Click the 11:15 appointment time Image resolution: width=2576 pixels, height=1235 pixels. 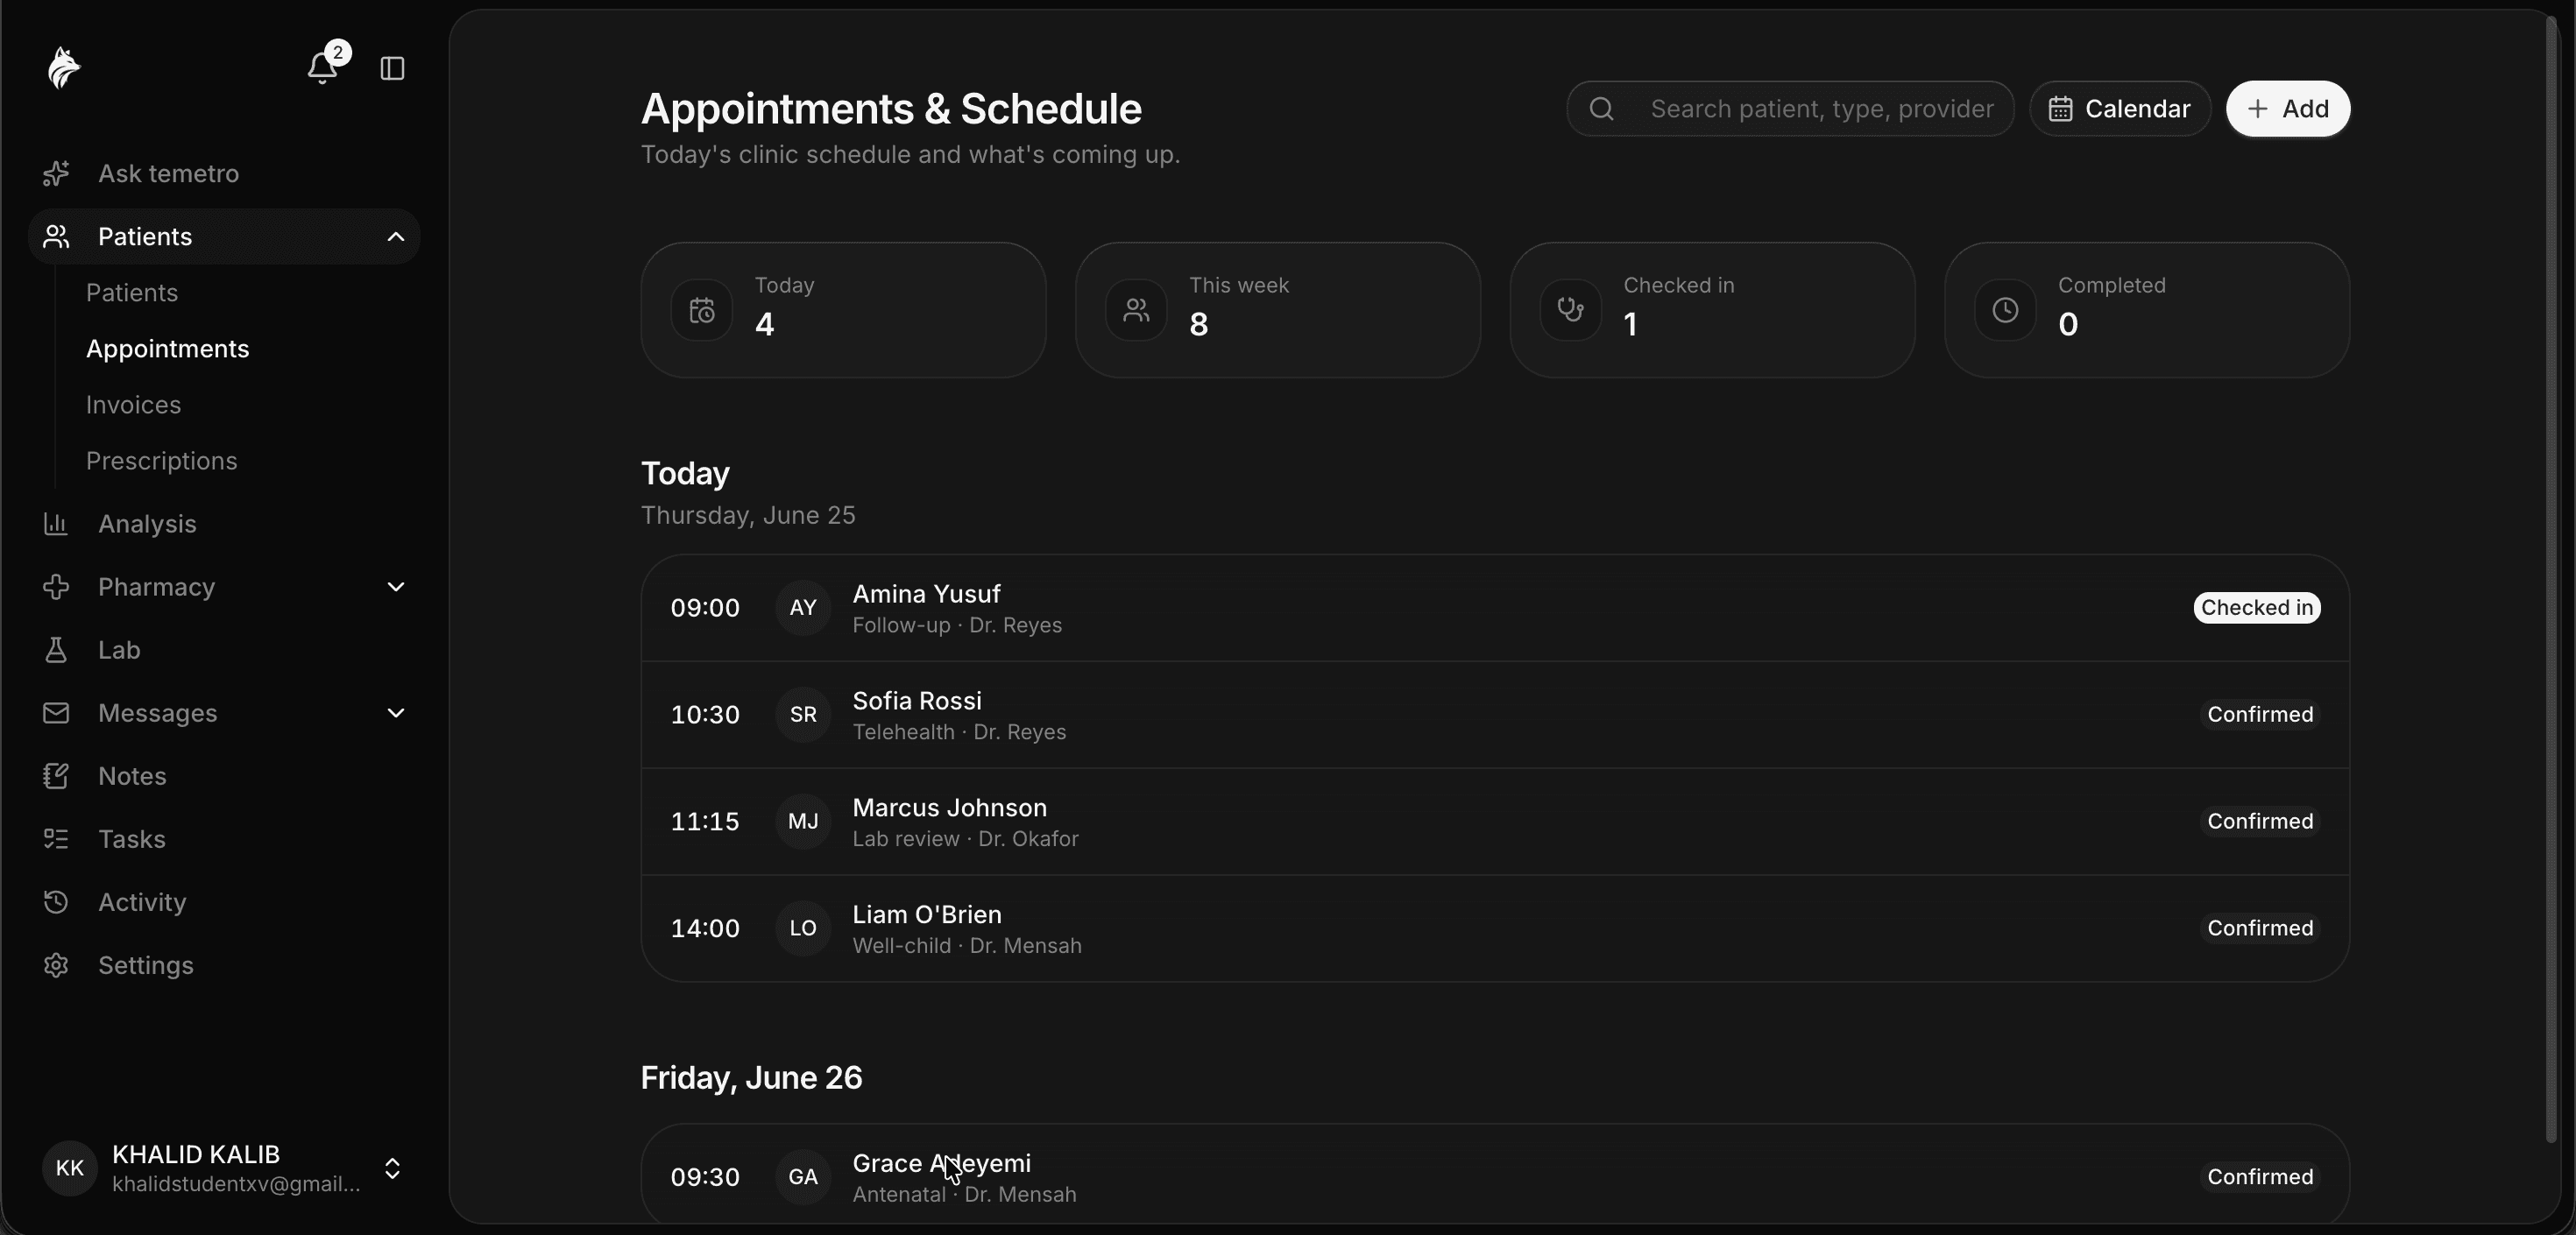coord(705,821)
